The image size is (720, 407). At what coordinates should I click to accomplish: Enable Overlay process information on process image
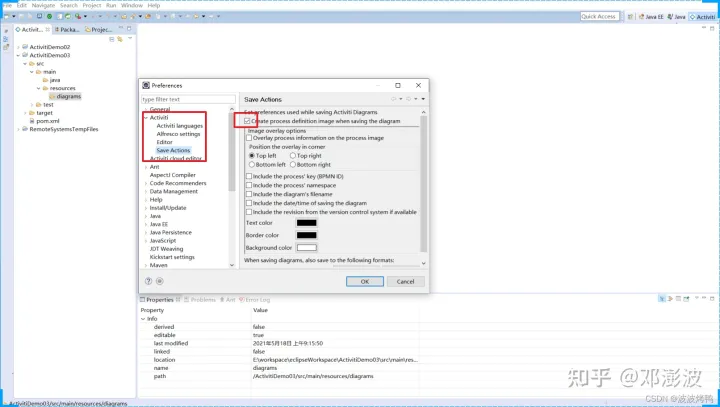(249, 138)
